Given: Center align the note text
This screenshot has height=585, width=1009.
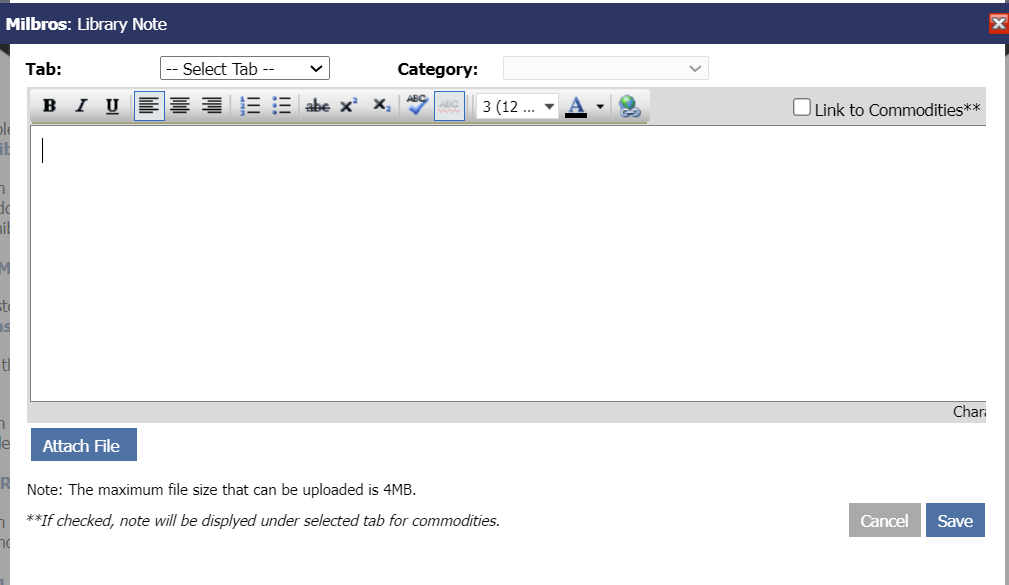Looking at the screenshot, I should click(180, 106).
